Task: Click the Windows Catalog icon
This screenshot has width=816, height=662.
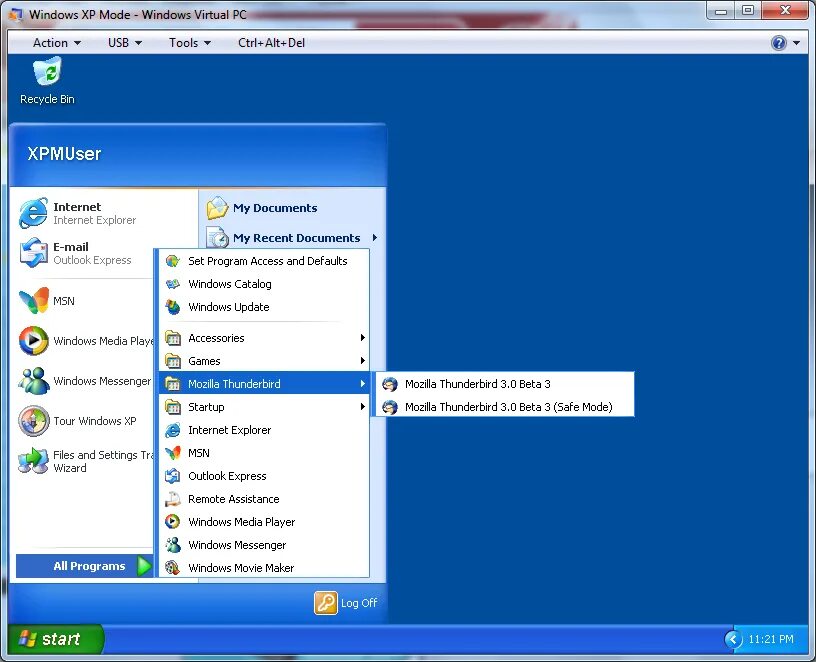Action: pyautogui.click(x=173, y=284)
